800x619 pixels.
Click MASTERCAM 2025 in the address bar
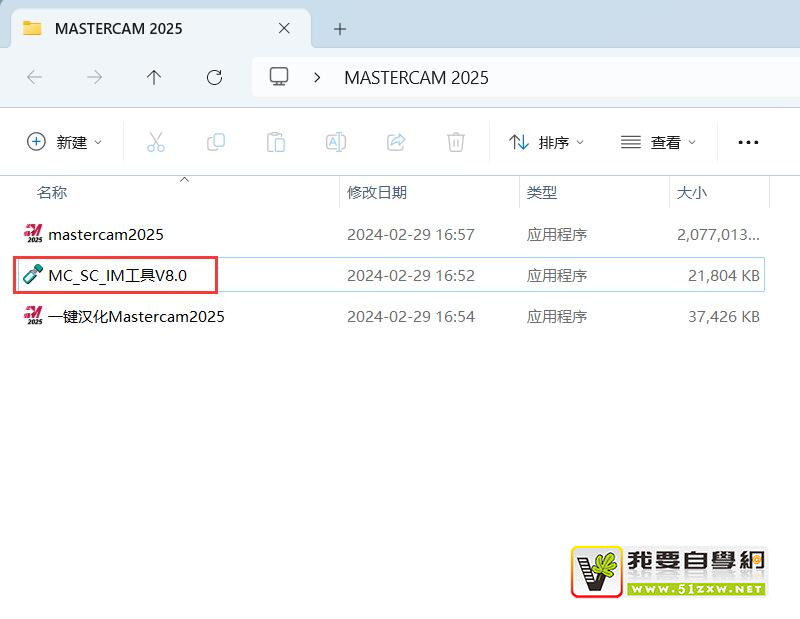click(x=416, y=77)
